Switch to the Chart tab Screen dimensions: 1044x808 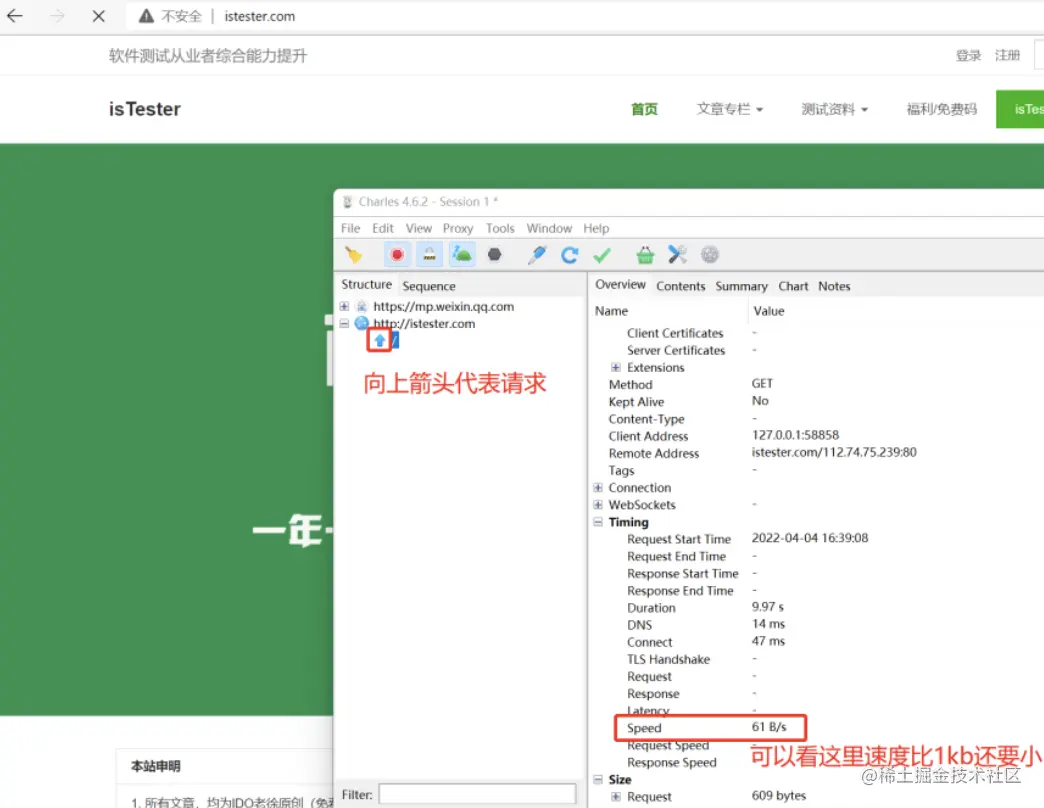pyautogui.click(x=793, y=286)
